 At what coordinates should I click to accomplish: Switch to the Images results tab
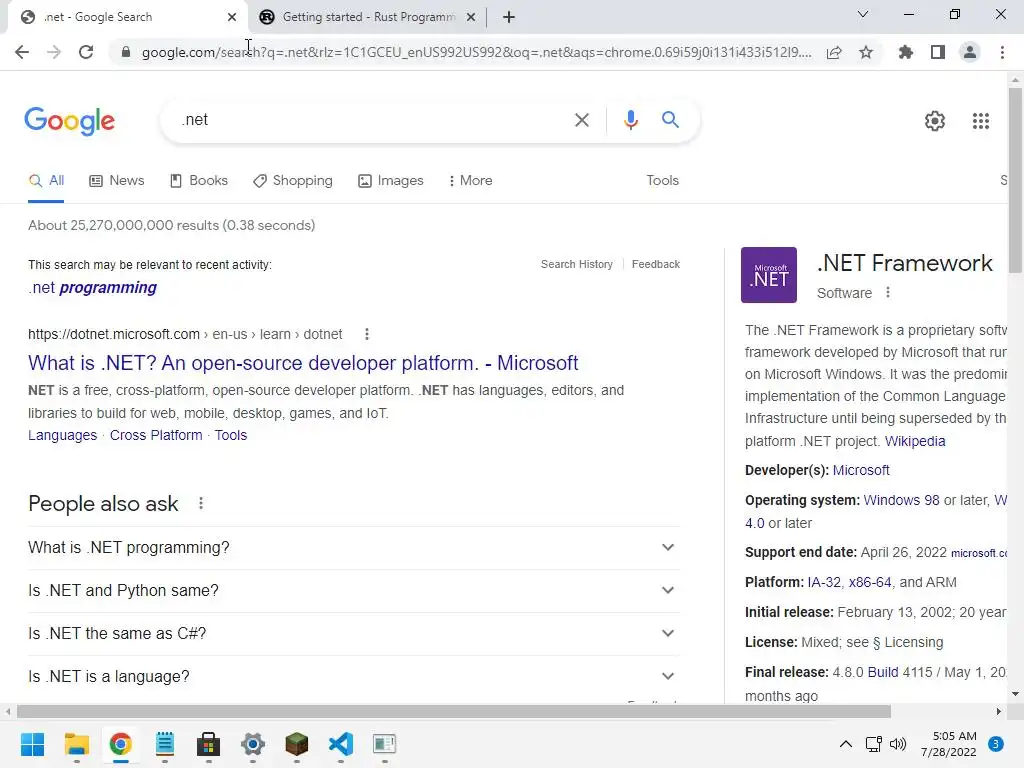[391, 181]
